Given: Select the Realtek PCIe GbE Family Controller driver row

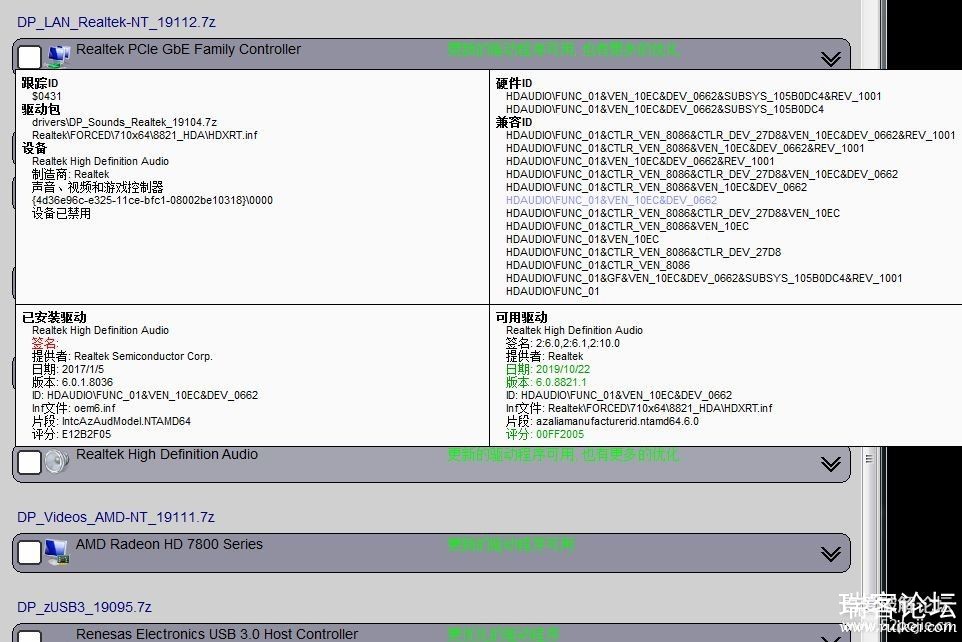Looking at the screenshot, I should coord(431,55).
